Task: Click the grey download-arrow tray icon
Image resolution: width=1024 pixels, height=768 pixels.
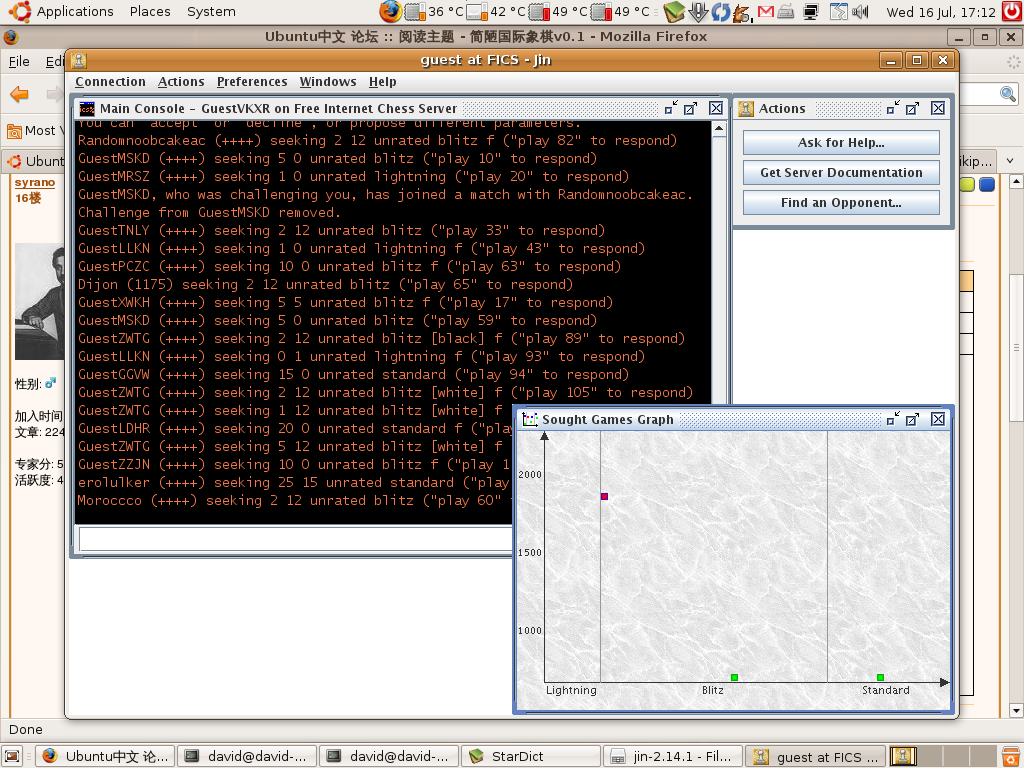Action: coord(698,11)
